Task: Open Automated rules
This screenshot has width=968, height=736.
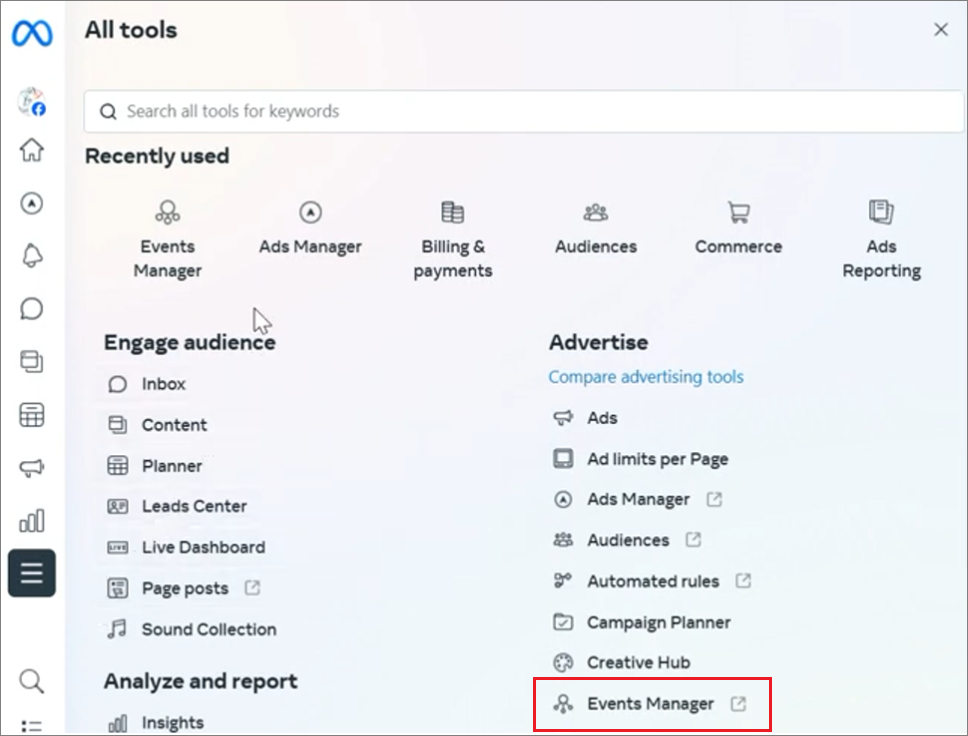Action: 652,581
